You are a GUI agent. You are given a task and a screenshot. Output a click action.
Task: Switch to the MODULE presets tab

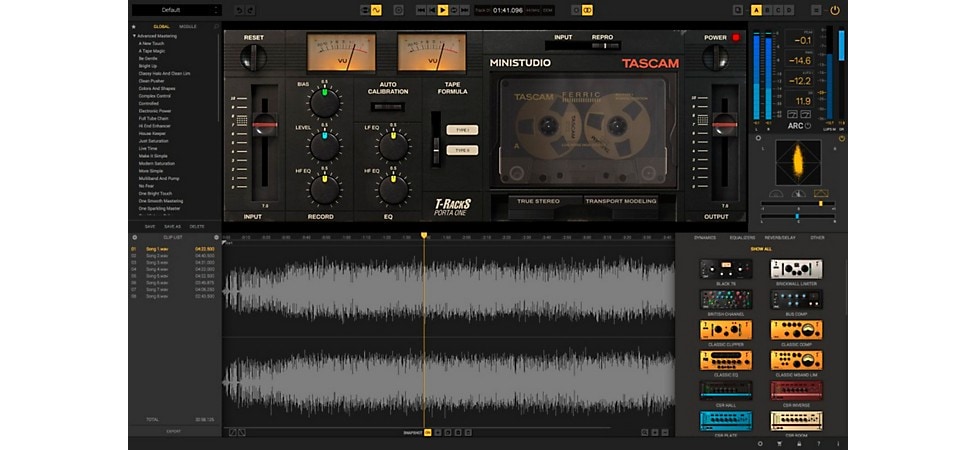[187, 27]
